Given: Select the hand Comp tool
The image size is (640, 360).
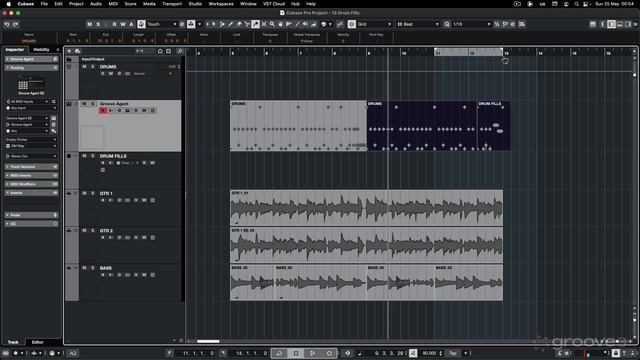Looking at the screenshot, I should click(x=280, y=24).
